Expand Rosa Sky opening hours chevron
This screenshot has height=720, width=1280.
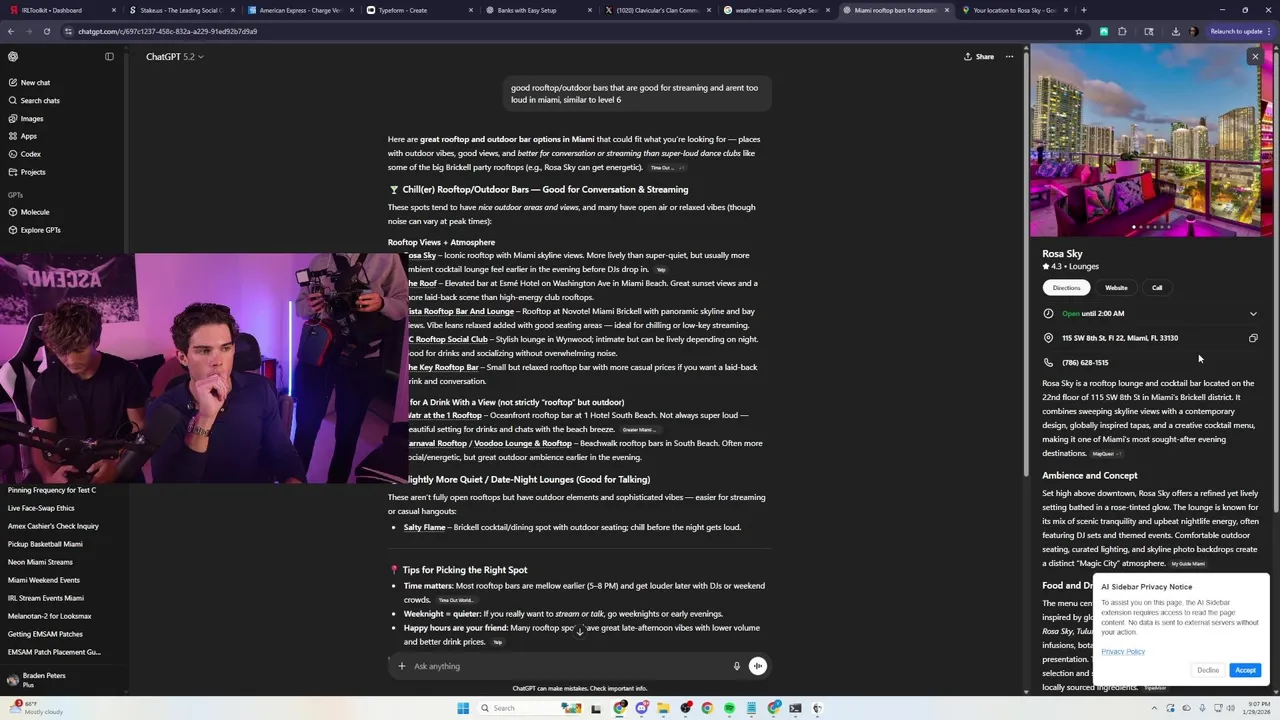point(1253,314)
